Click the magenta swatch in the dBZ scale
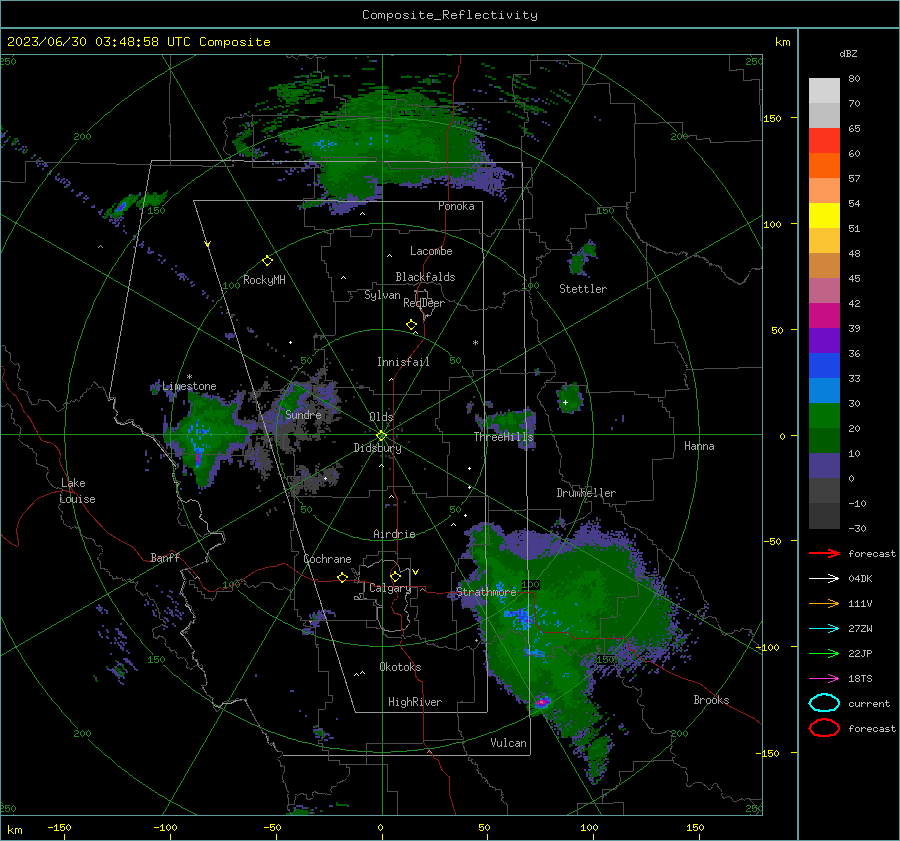 click(x=824, y=316)
